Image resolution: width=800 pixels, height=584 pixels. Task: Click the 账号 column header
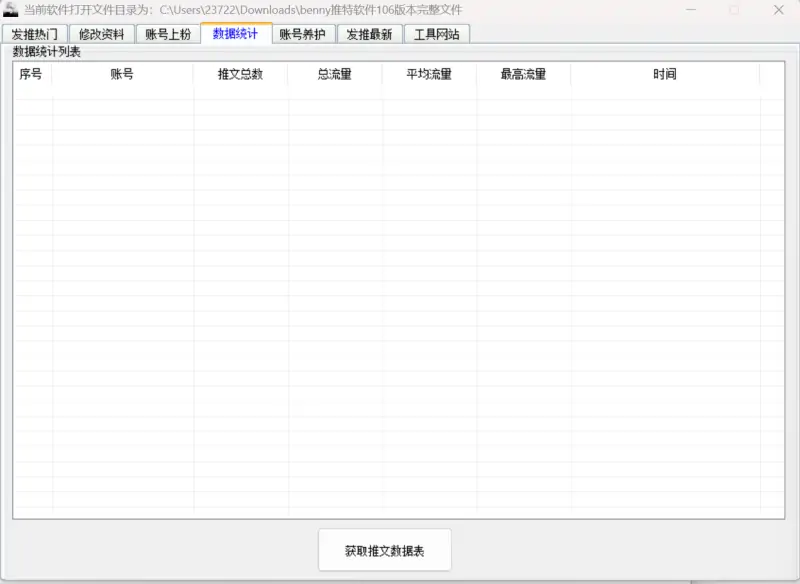(122, 74)
